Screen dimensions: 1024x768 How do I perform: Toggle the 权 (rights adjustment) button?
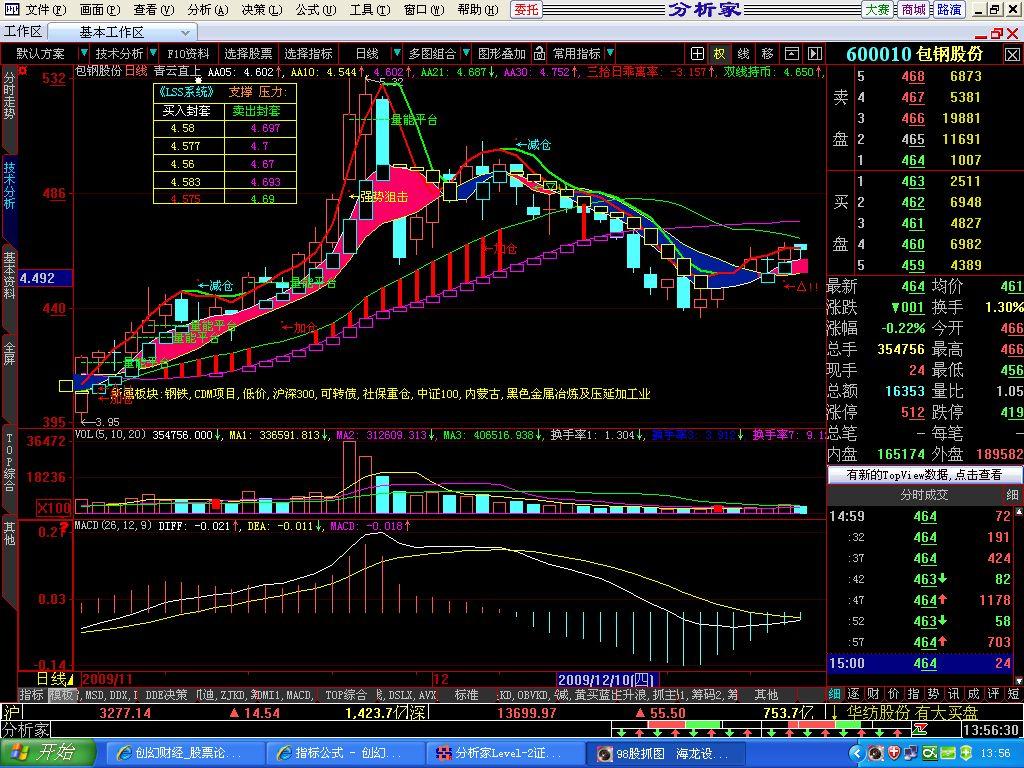pos(720,54)
